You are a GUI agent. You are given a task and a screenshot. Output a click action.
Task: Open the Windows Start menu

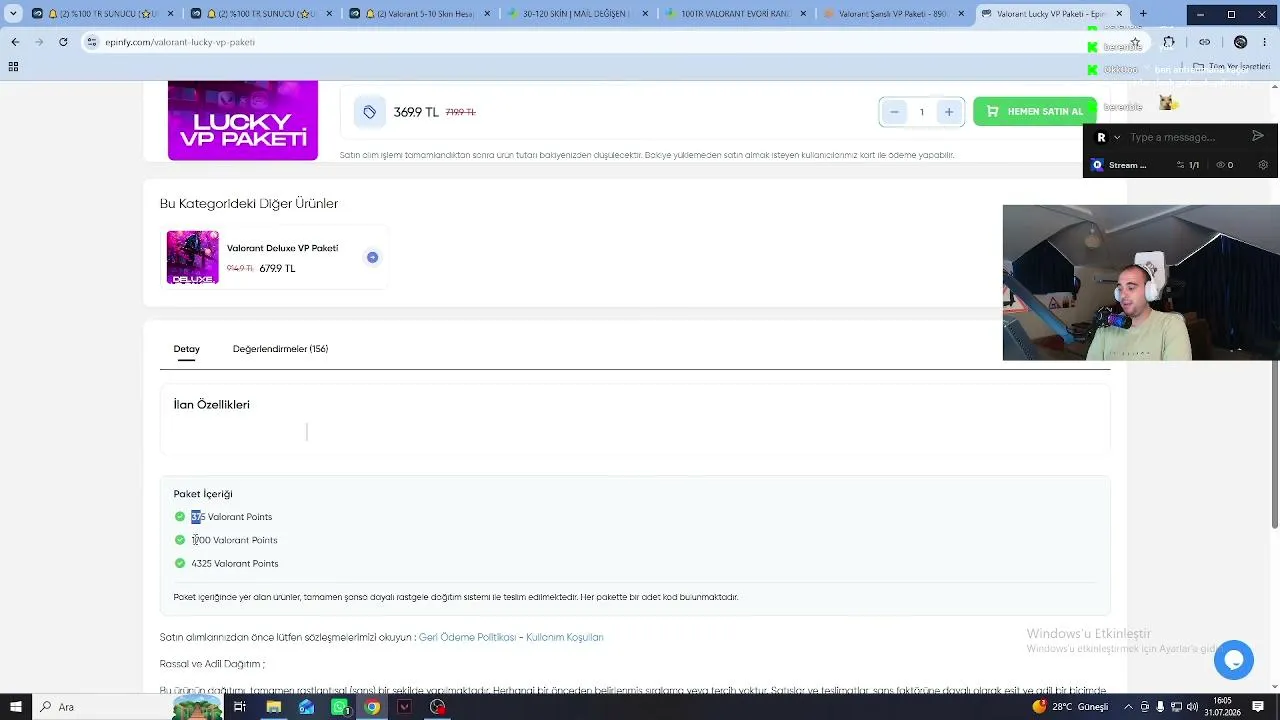point(16,707)
